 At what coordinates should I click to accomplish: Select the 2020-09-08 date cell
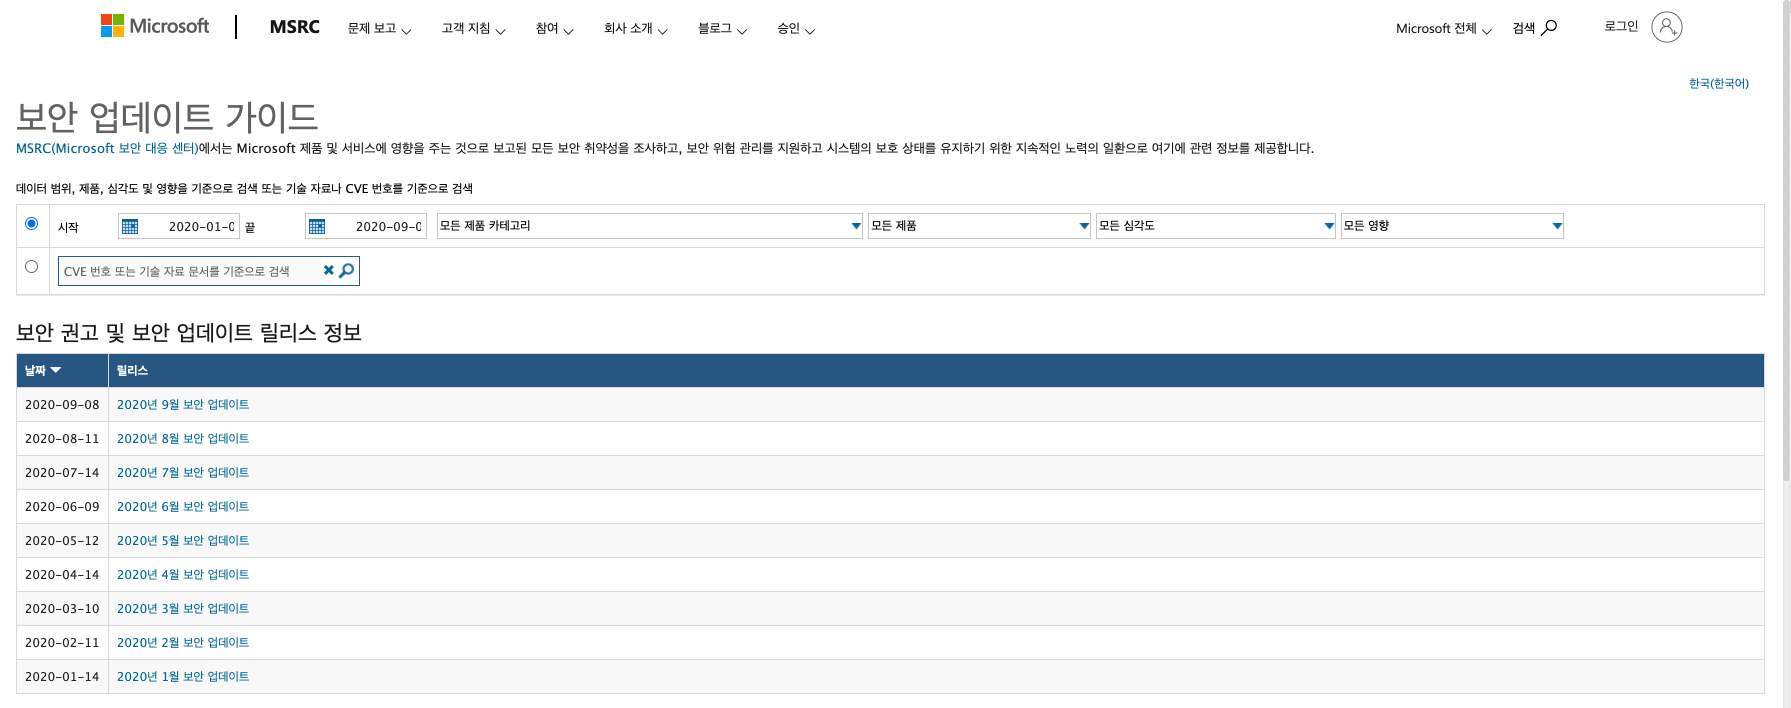pyautogui.click(x=62, y=404)
